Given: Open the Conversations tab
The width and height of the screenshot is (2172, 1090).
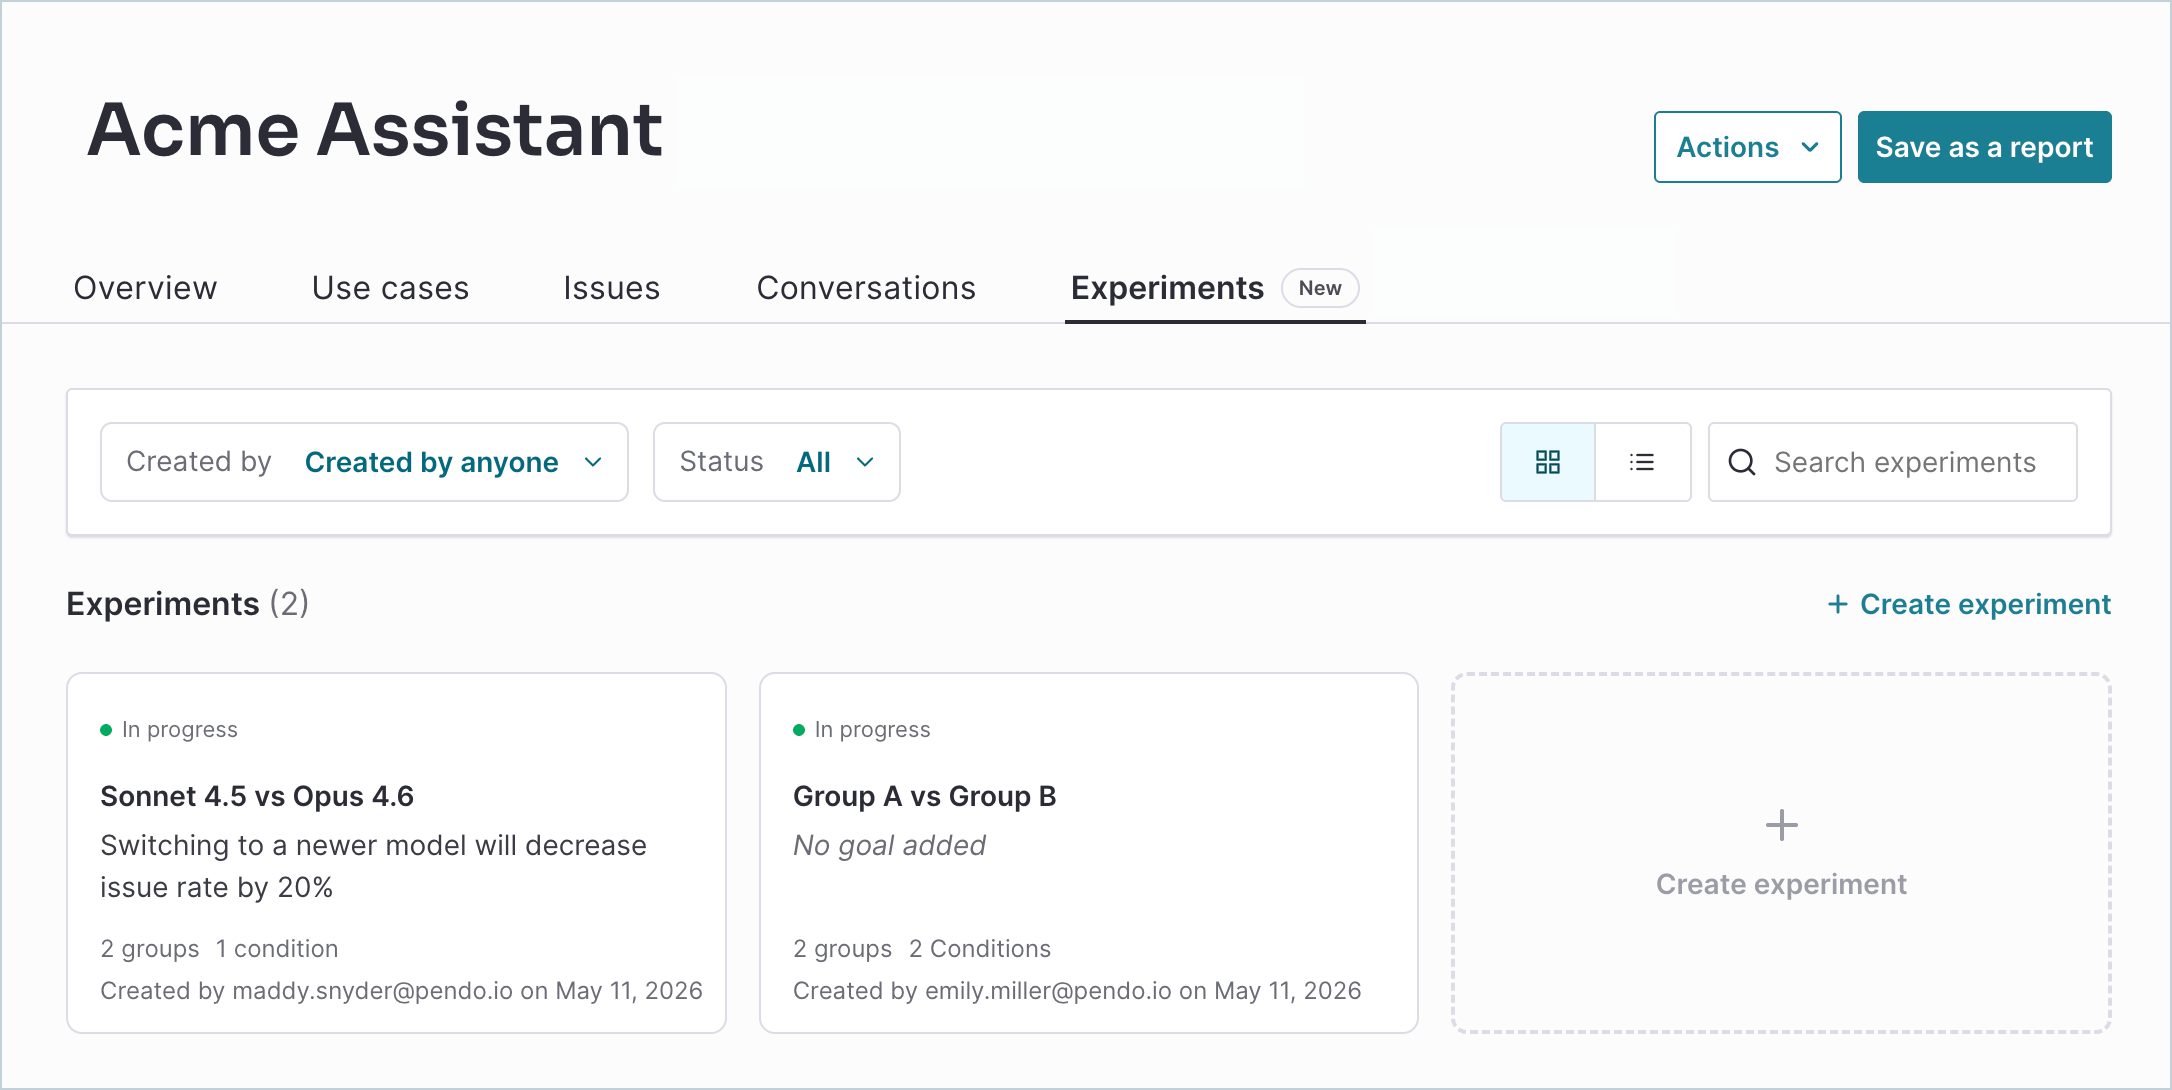Looking at the screenshot, I should (866, 288).
